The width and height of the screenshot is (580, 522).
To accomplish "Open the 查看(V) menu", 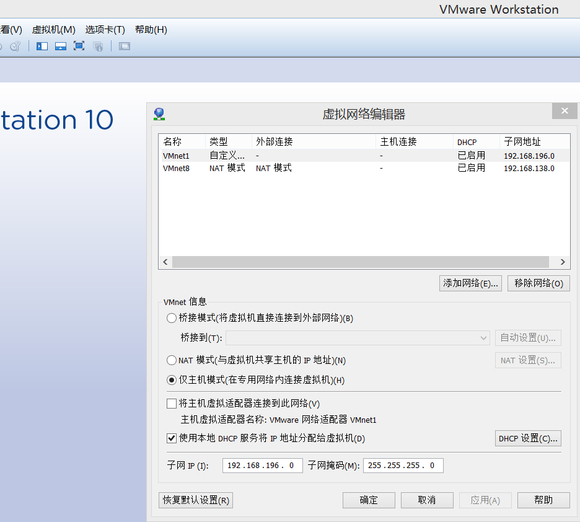I will (10, 30).
